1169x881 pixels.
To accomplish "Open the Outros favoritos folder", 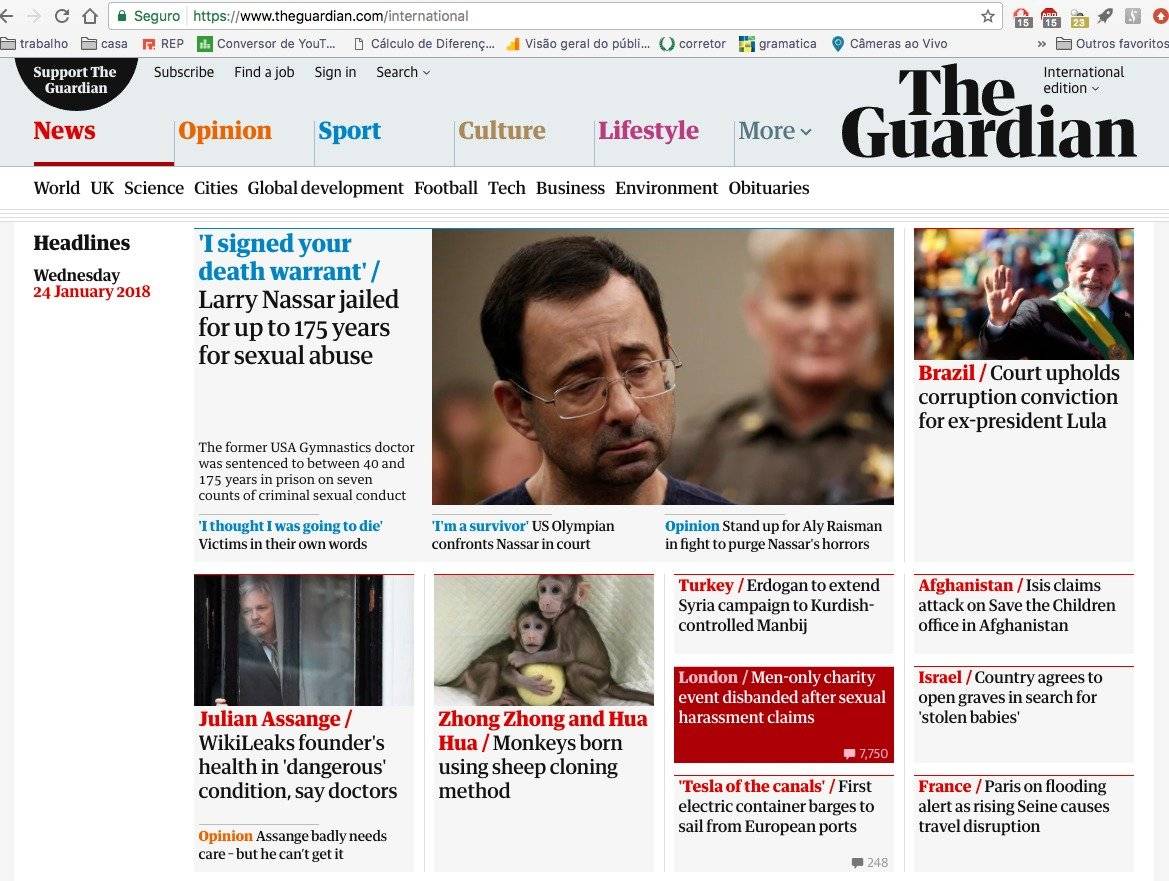I will click(1112, 43).
